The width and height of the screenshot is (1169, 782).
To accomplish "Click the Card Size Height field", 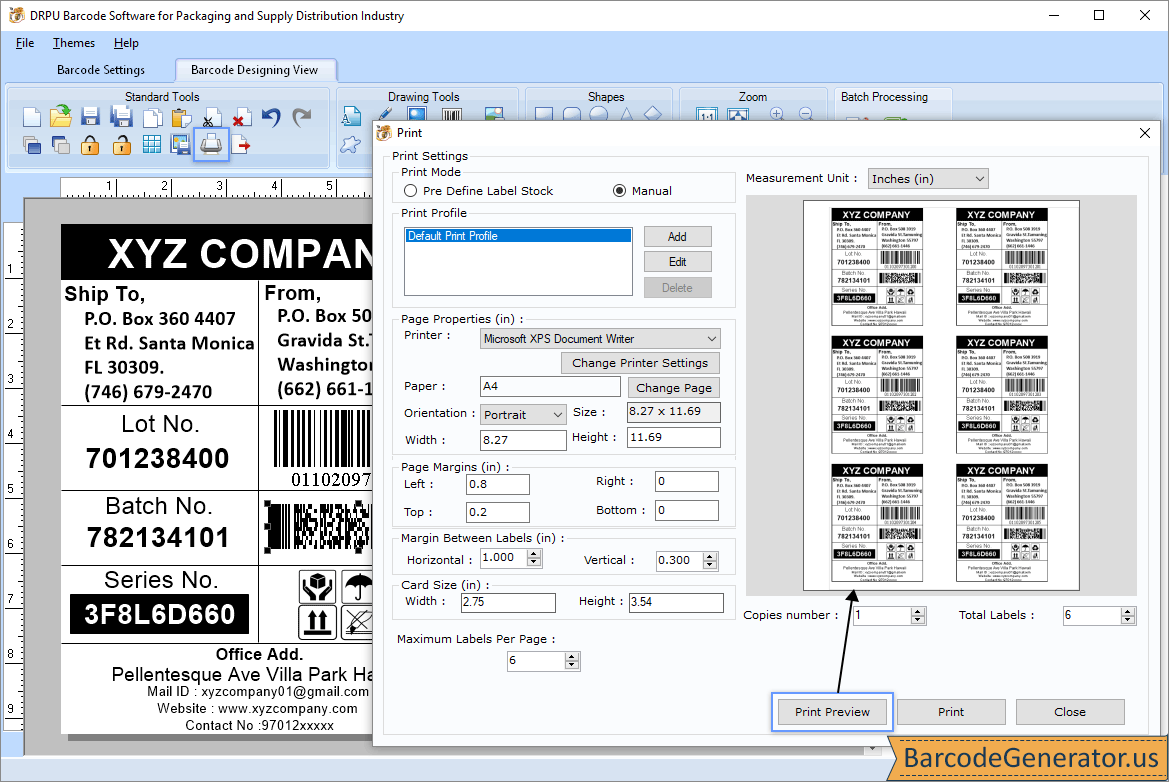I will [x=676, y=602].
